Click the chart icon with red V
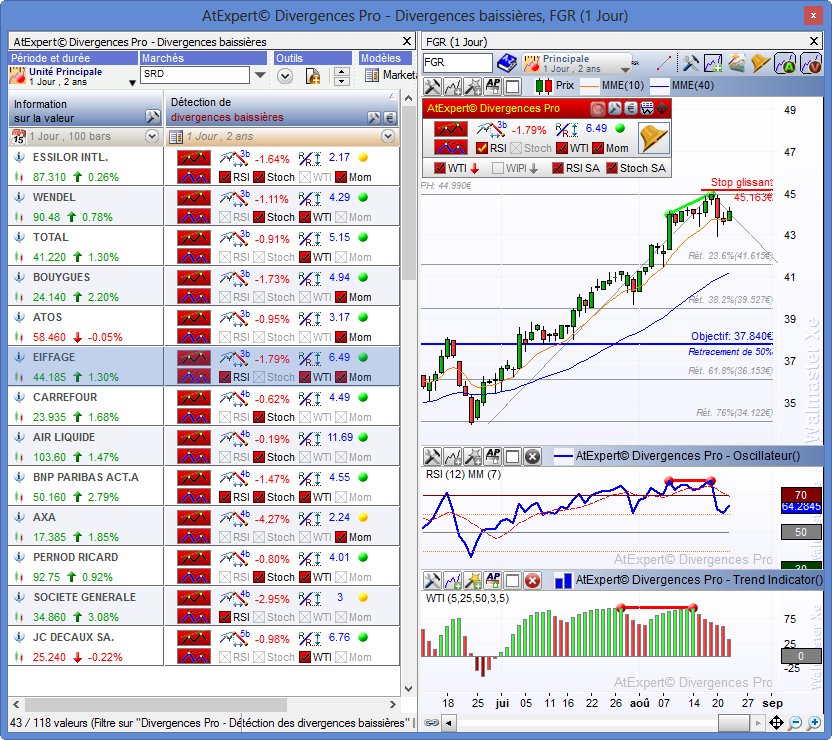 [810, 63]
